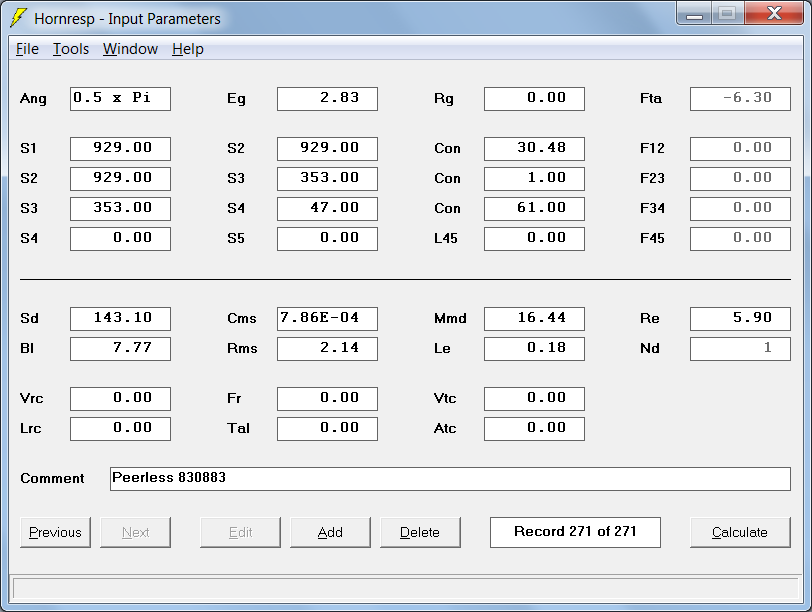
Task: Click the Bl field showing 7.77
Action: 120,349
